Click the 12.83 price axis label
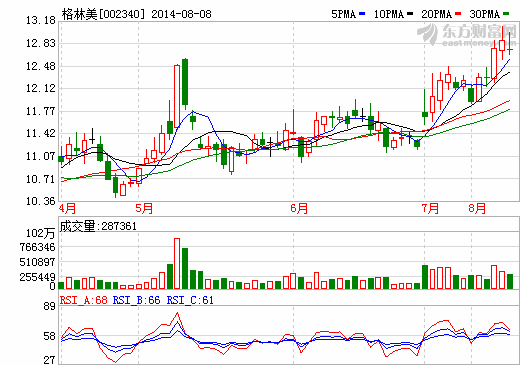This screenshot has height=365, width=520. coord(41,43)
